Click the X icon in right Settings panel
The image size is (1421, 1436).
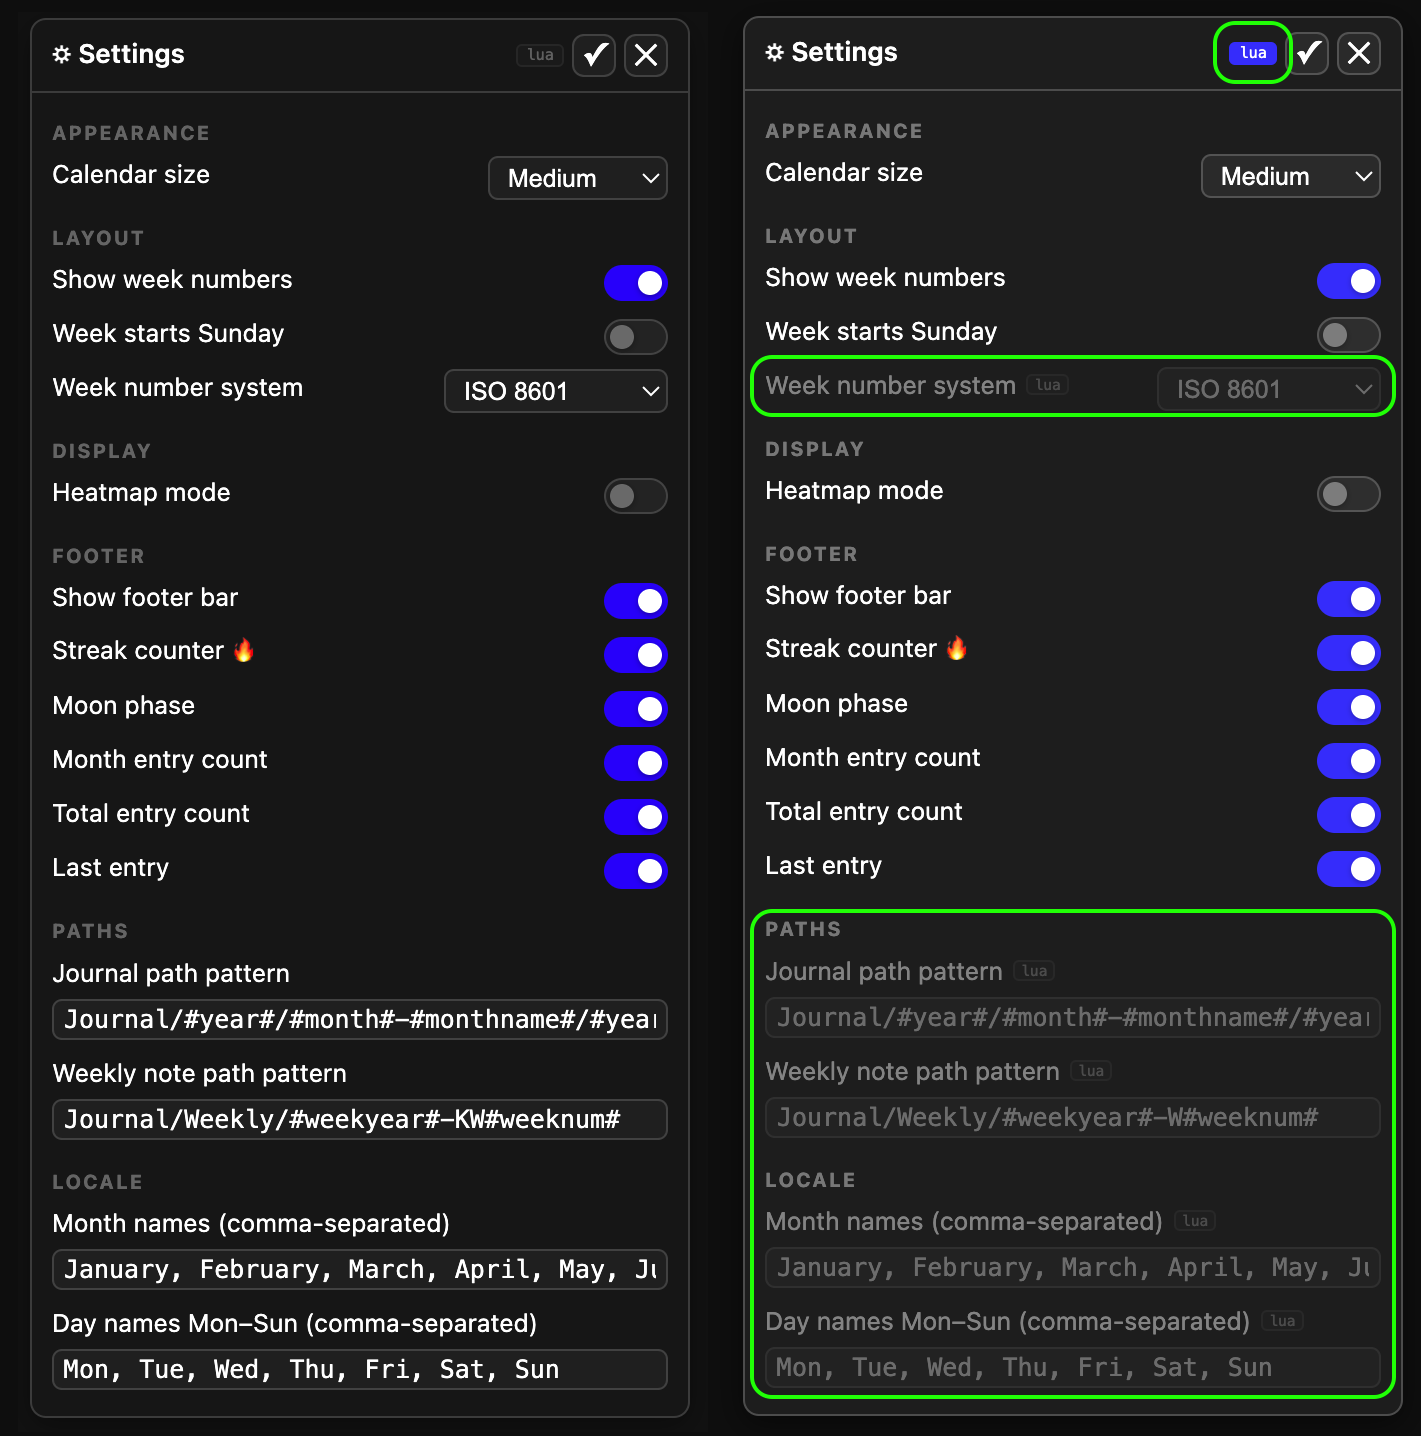[x=1359, y=53]
